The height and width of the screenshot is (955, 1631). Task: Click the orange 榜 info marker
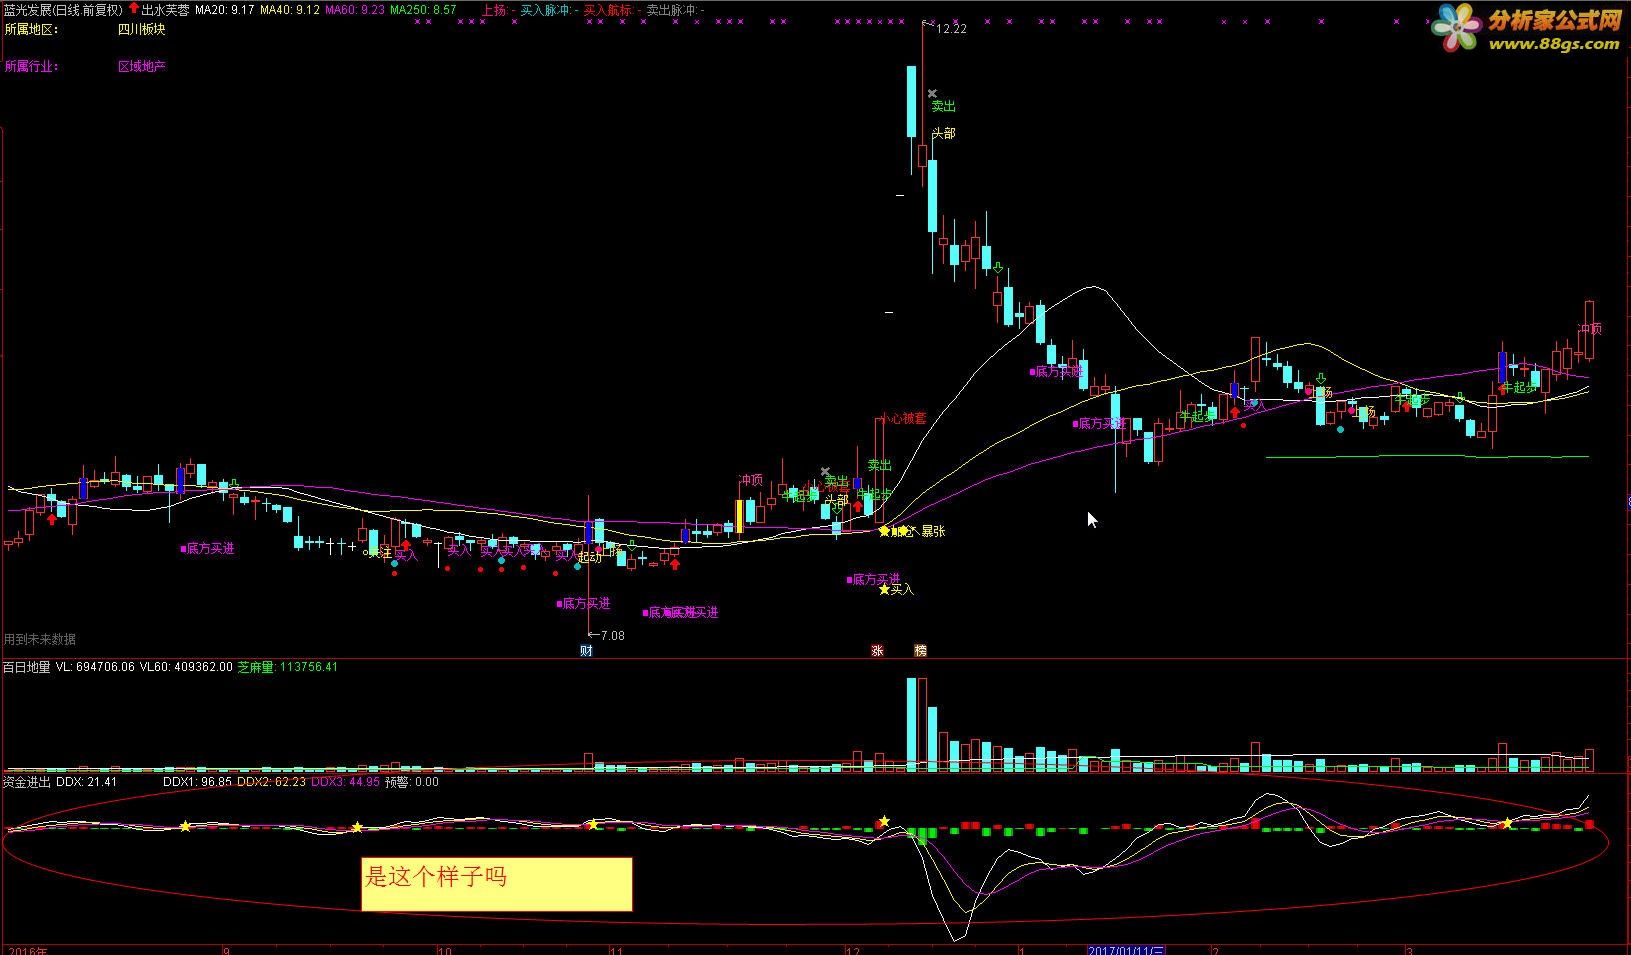(x=920, y=651)
